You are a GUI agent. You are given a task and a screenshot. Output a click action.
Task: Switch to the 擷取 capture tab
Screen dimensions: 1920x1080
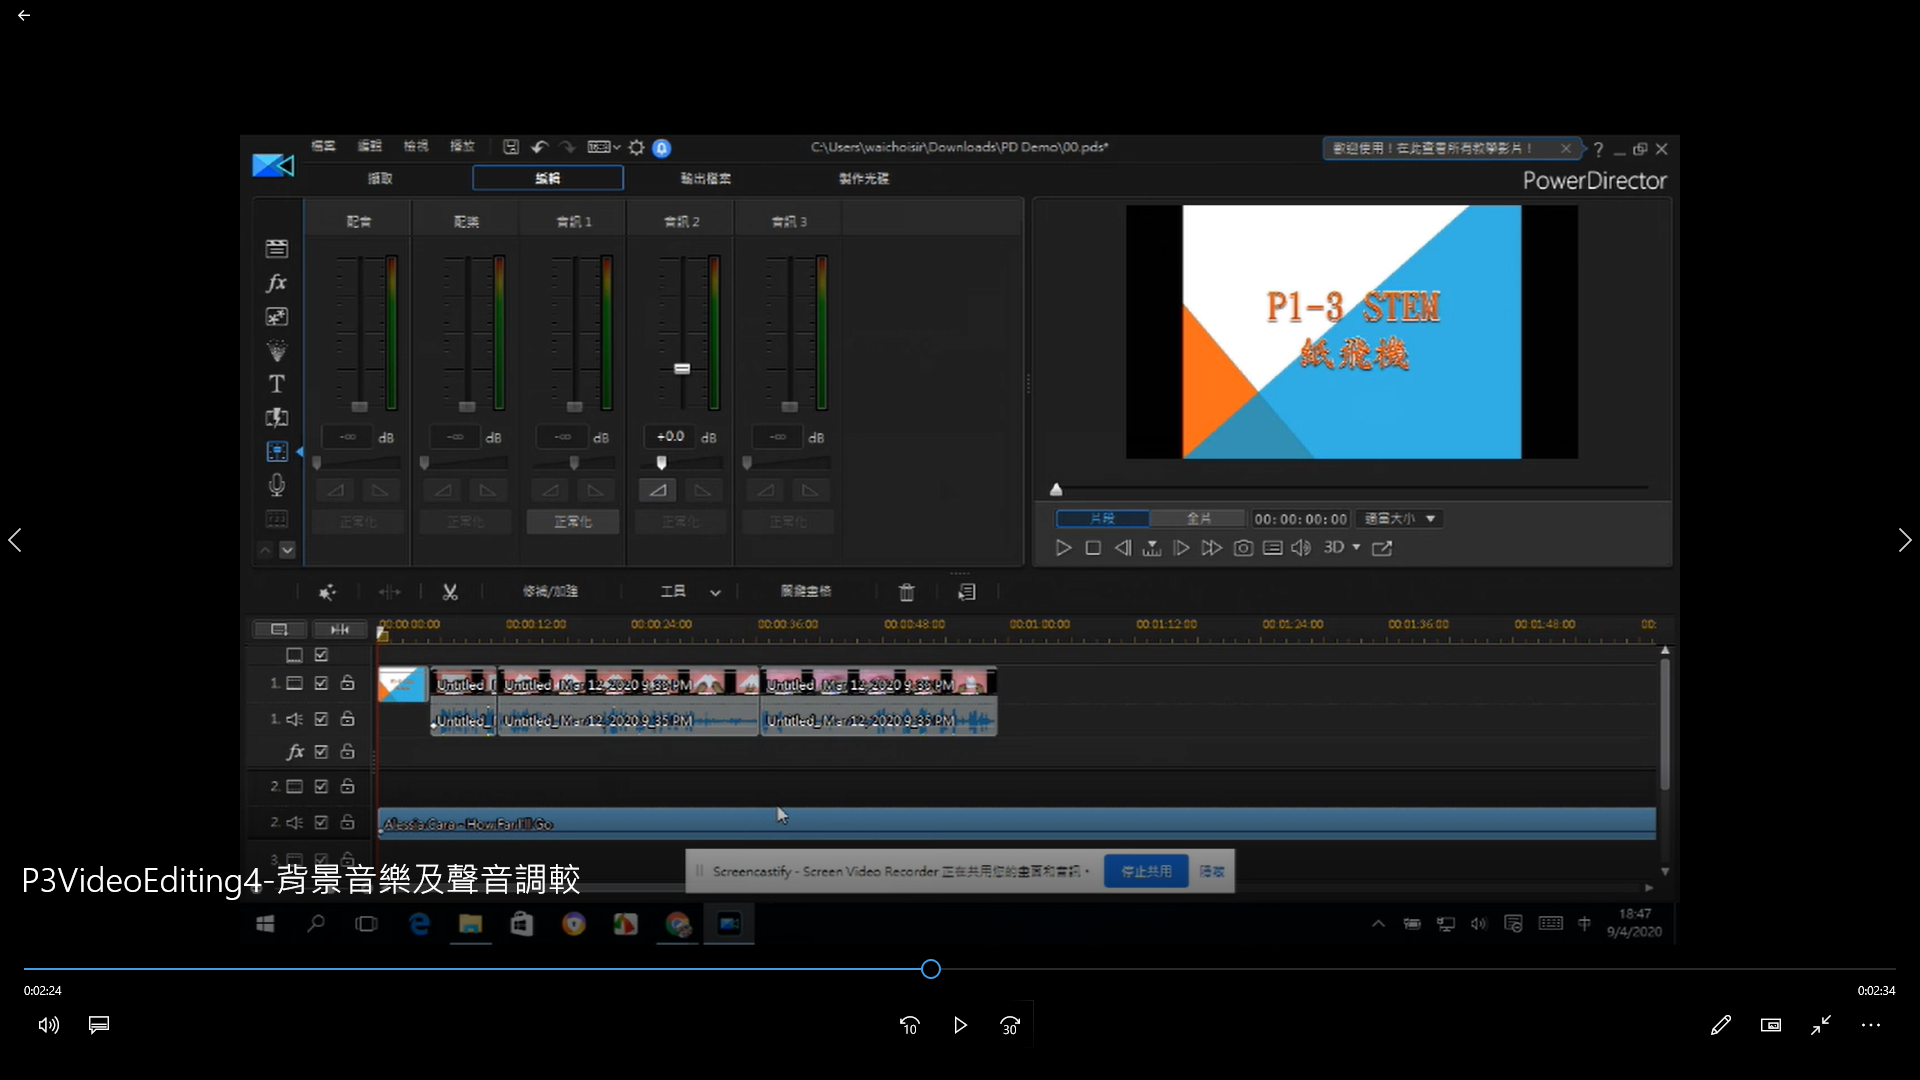click(x=380, y=179)
